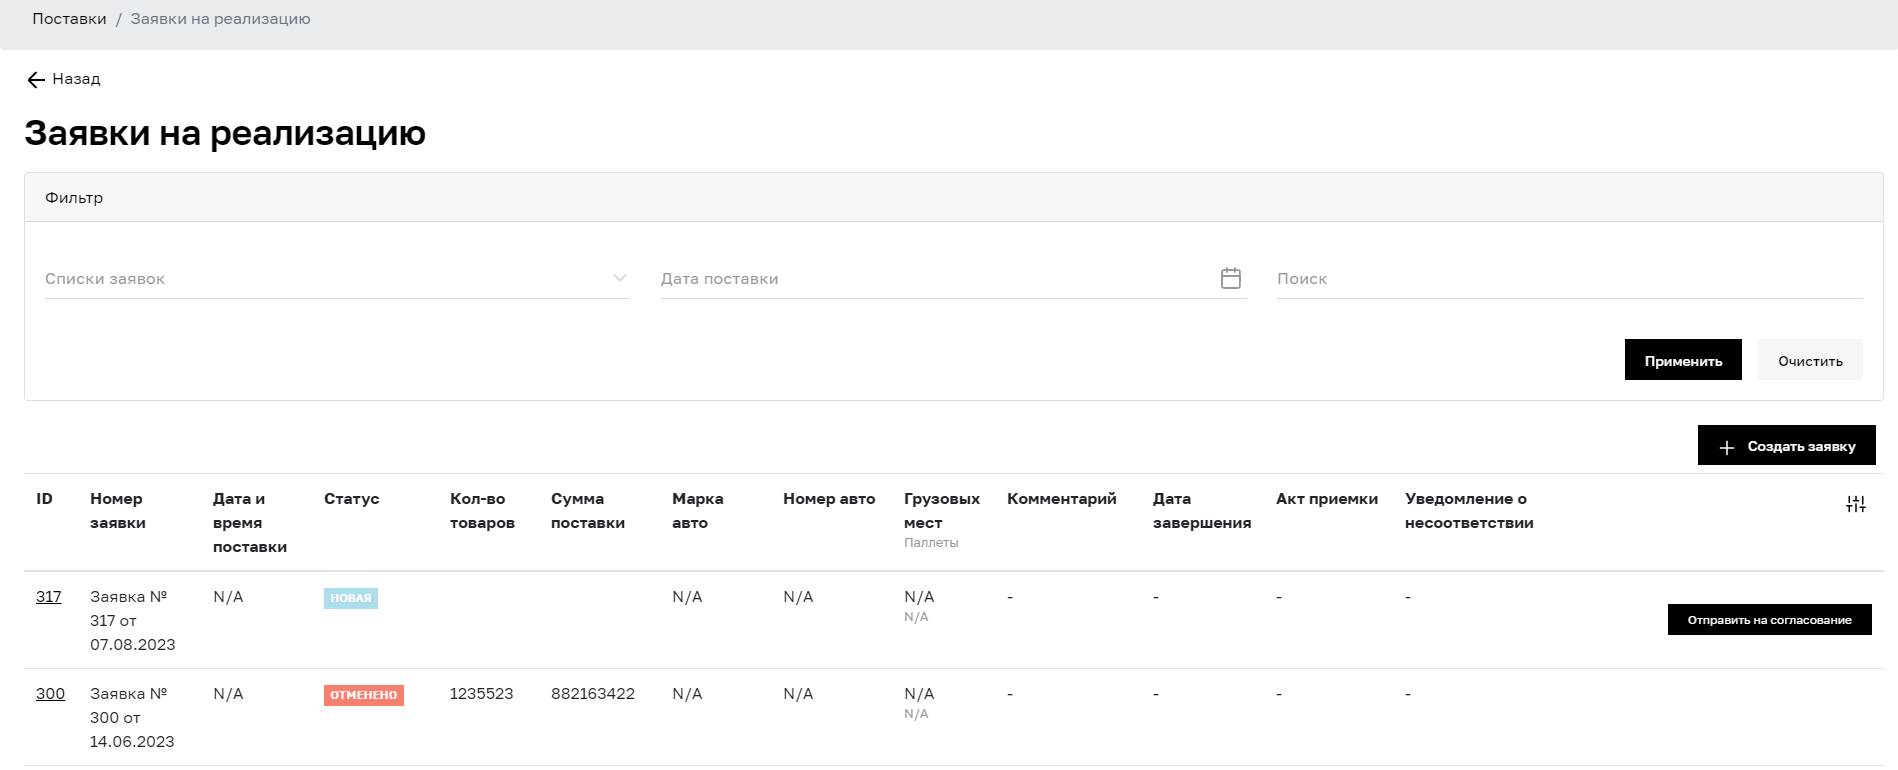Screen dimensions: 1898x770
Task: Open table column settings icon
Action: tap(1856, 504)
